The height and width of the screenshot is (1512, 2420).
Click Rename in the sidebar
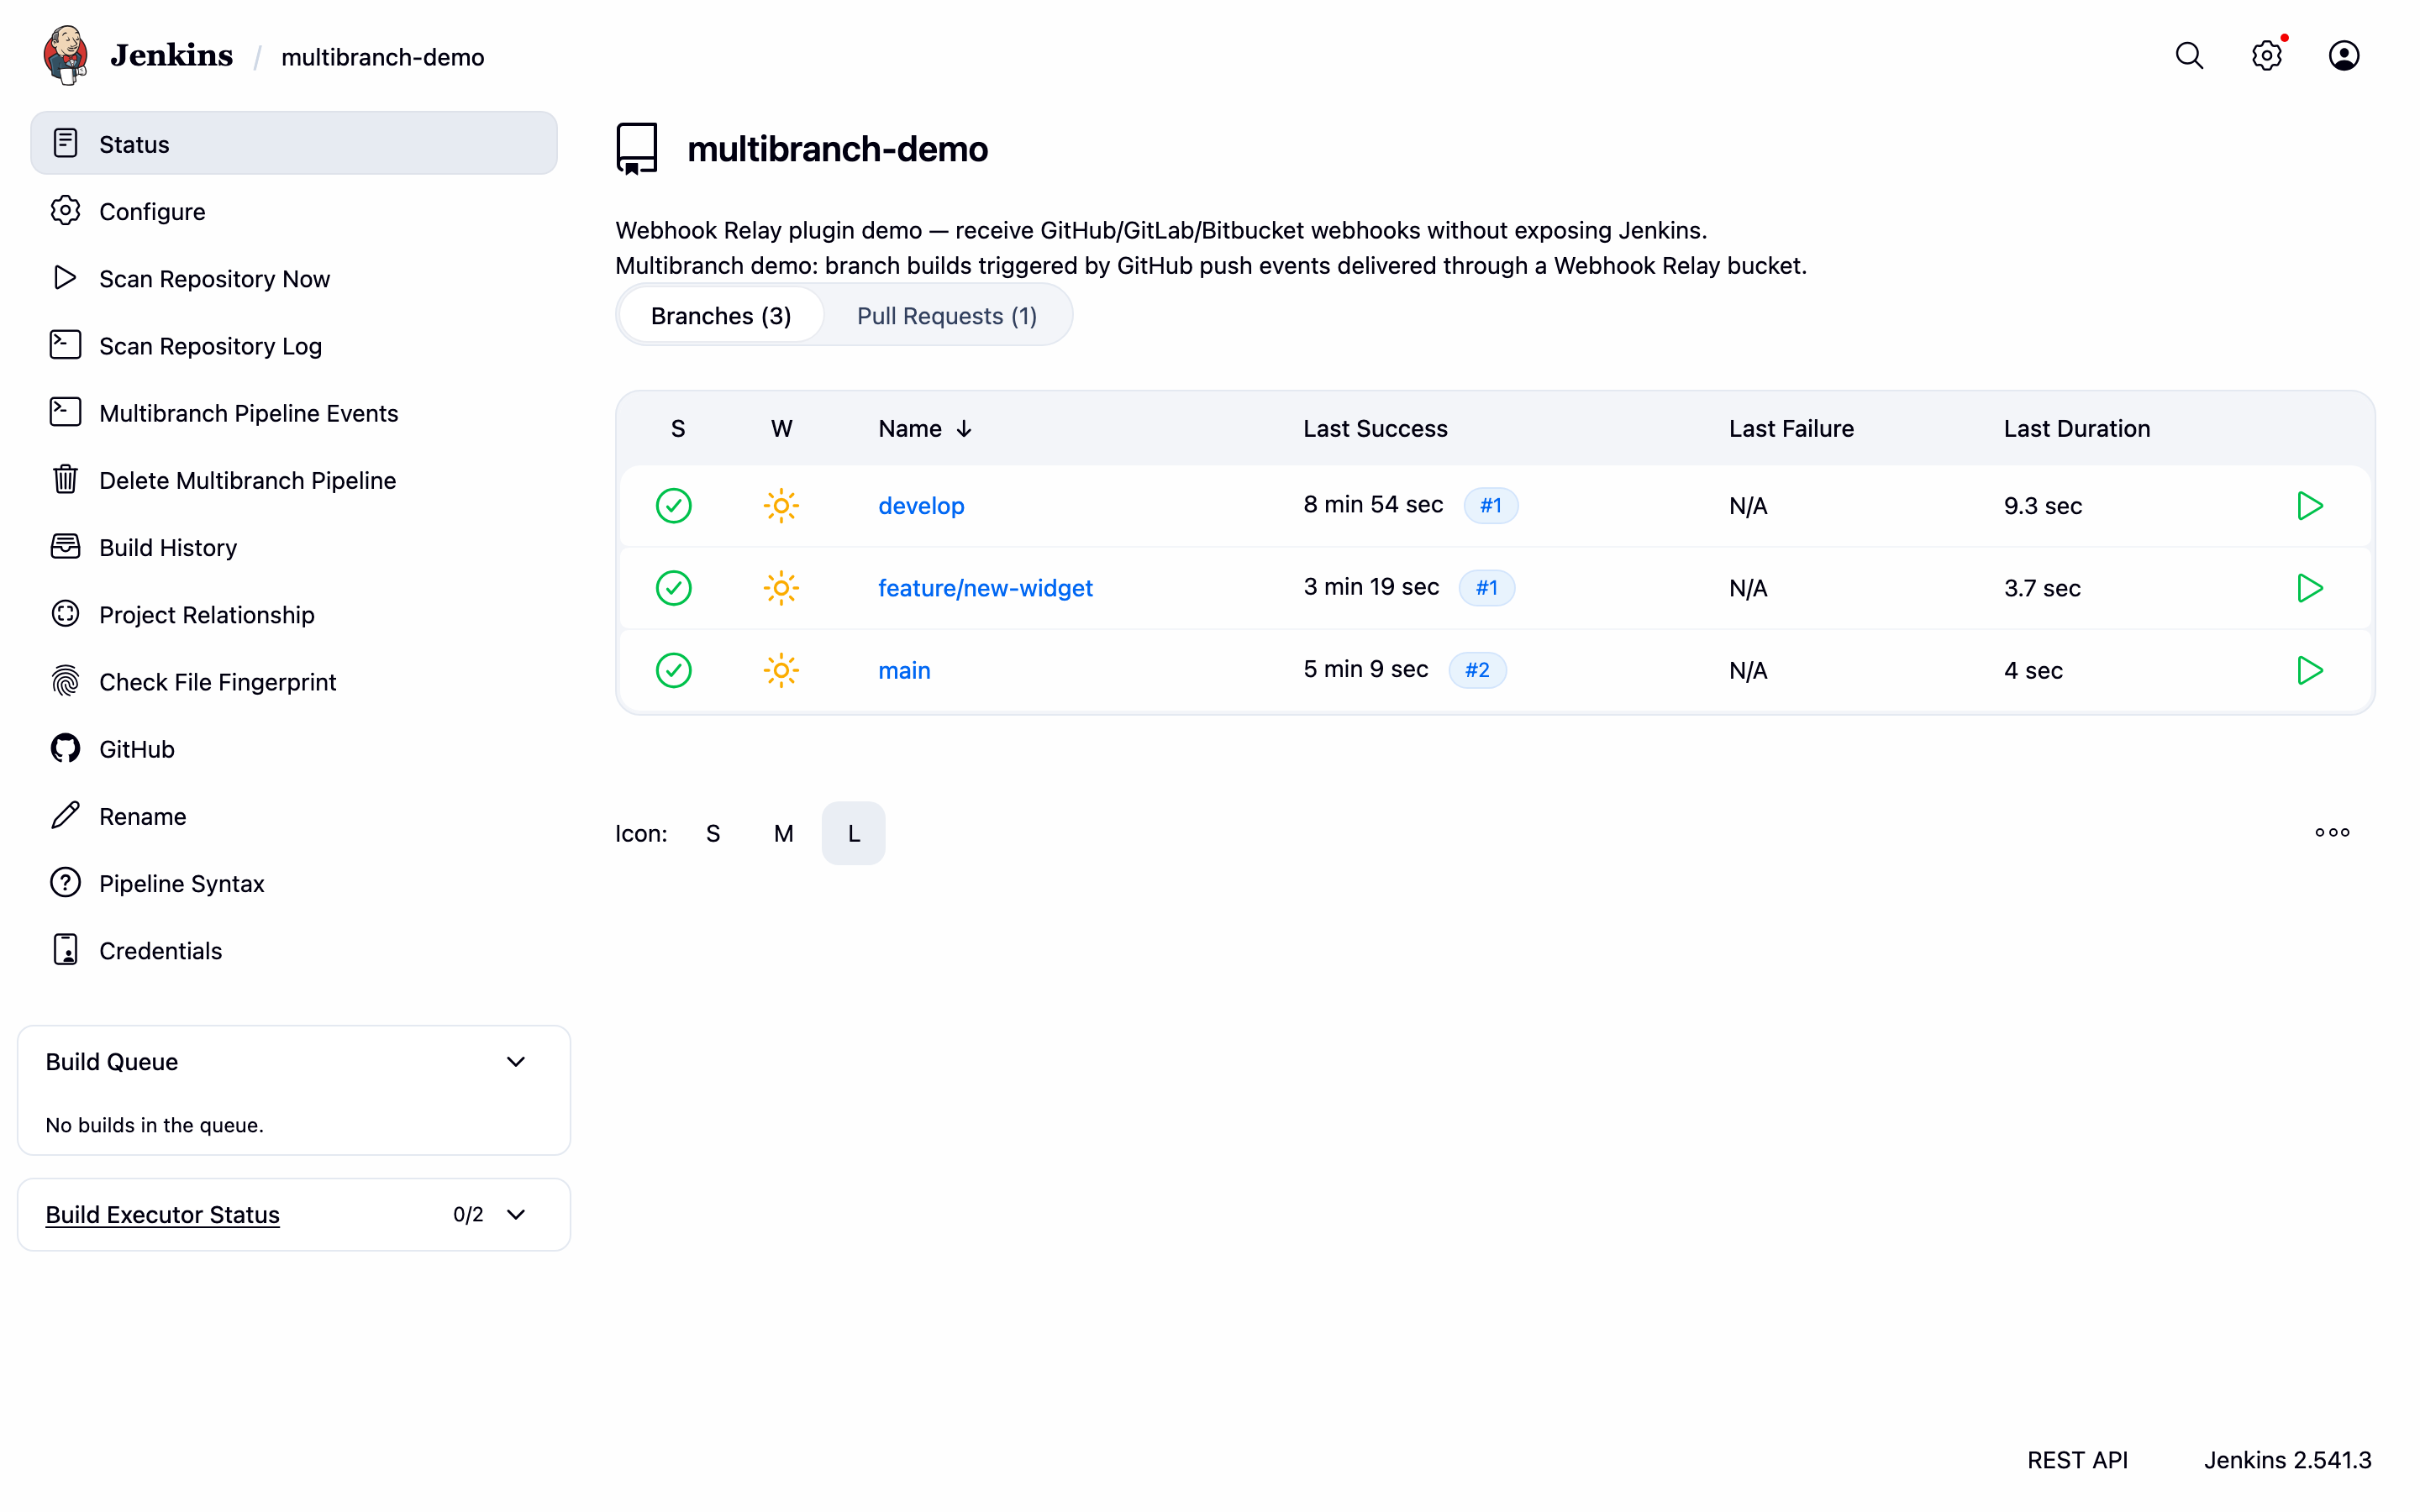[x=294, y=816]
